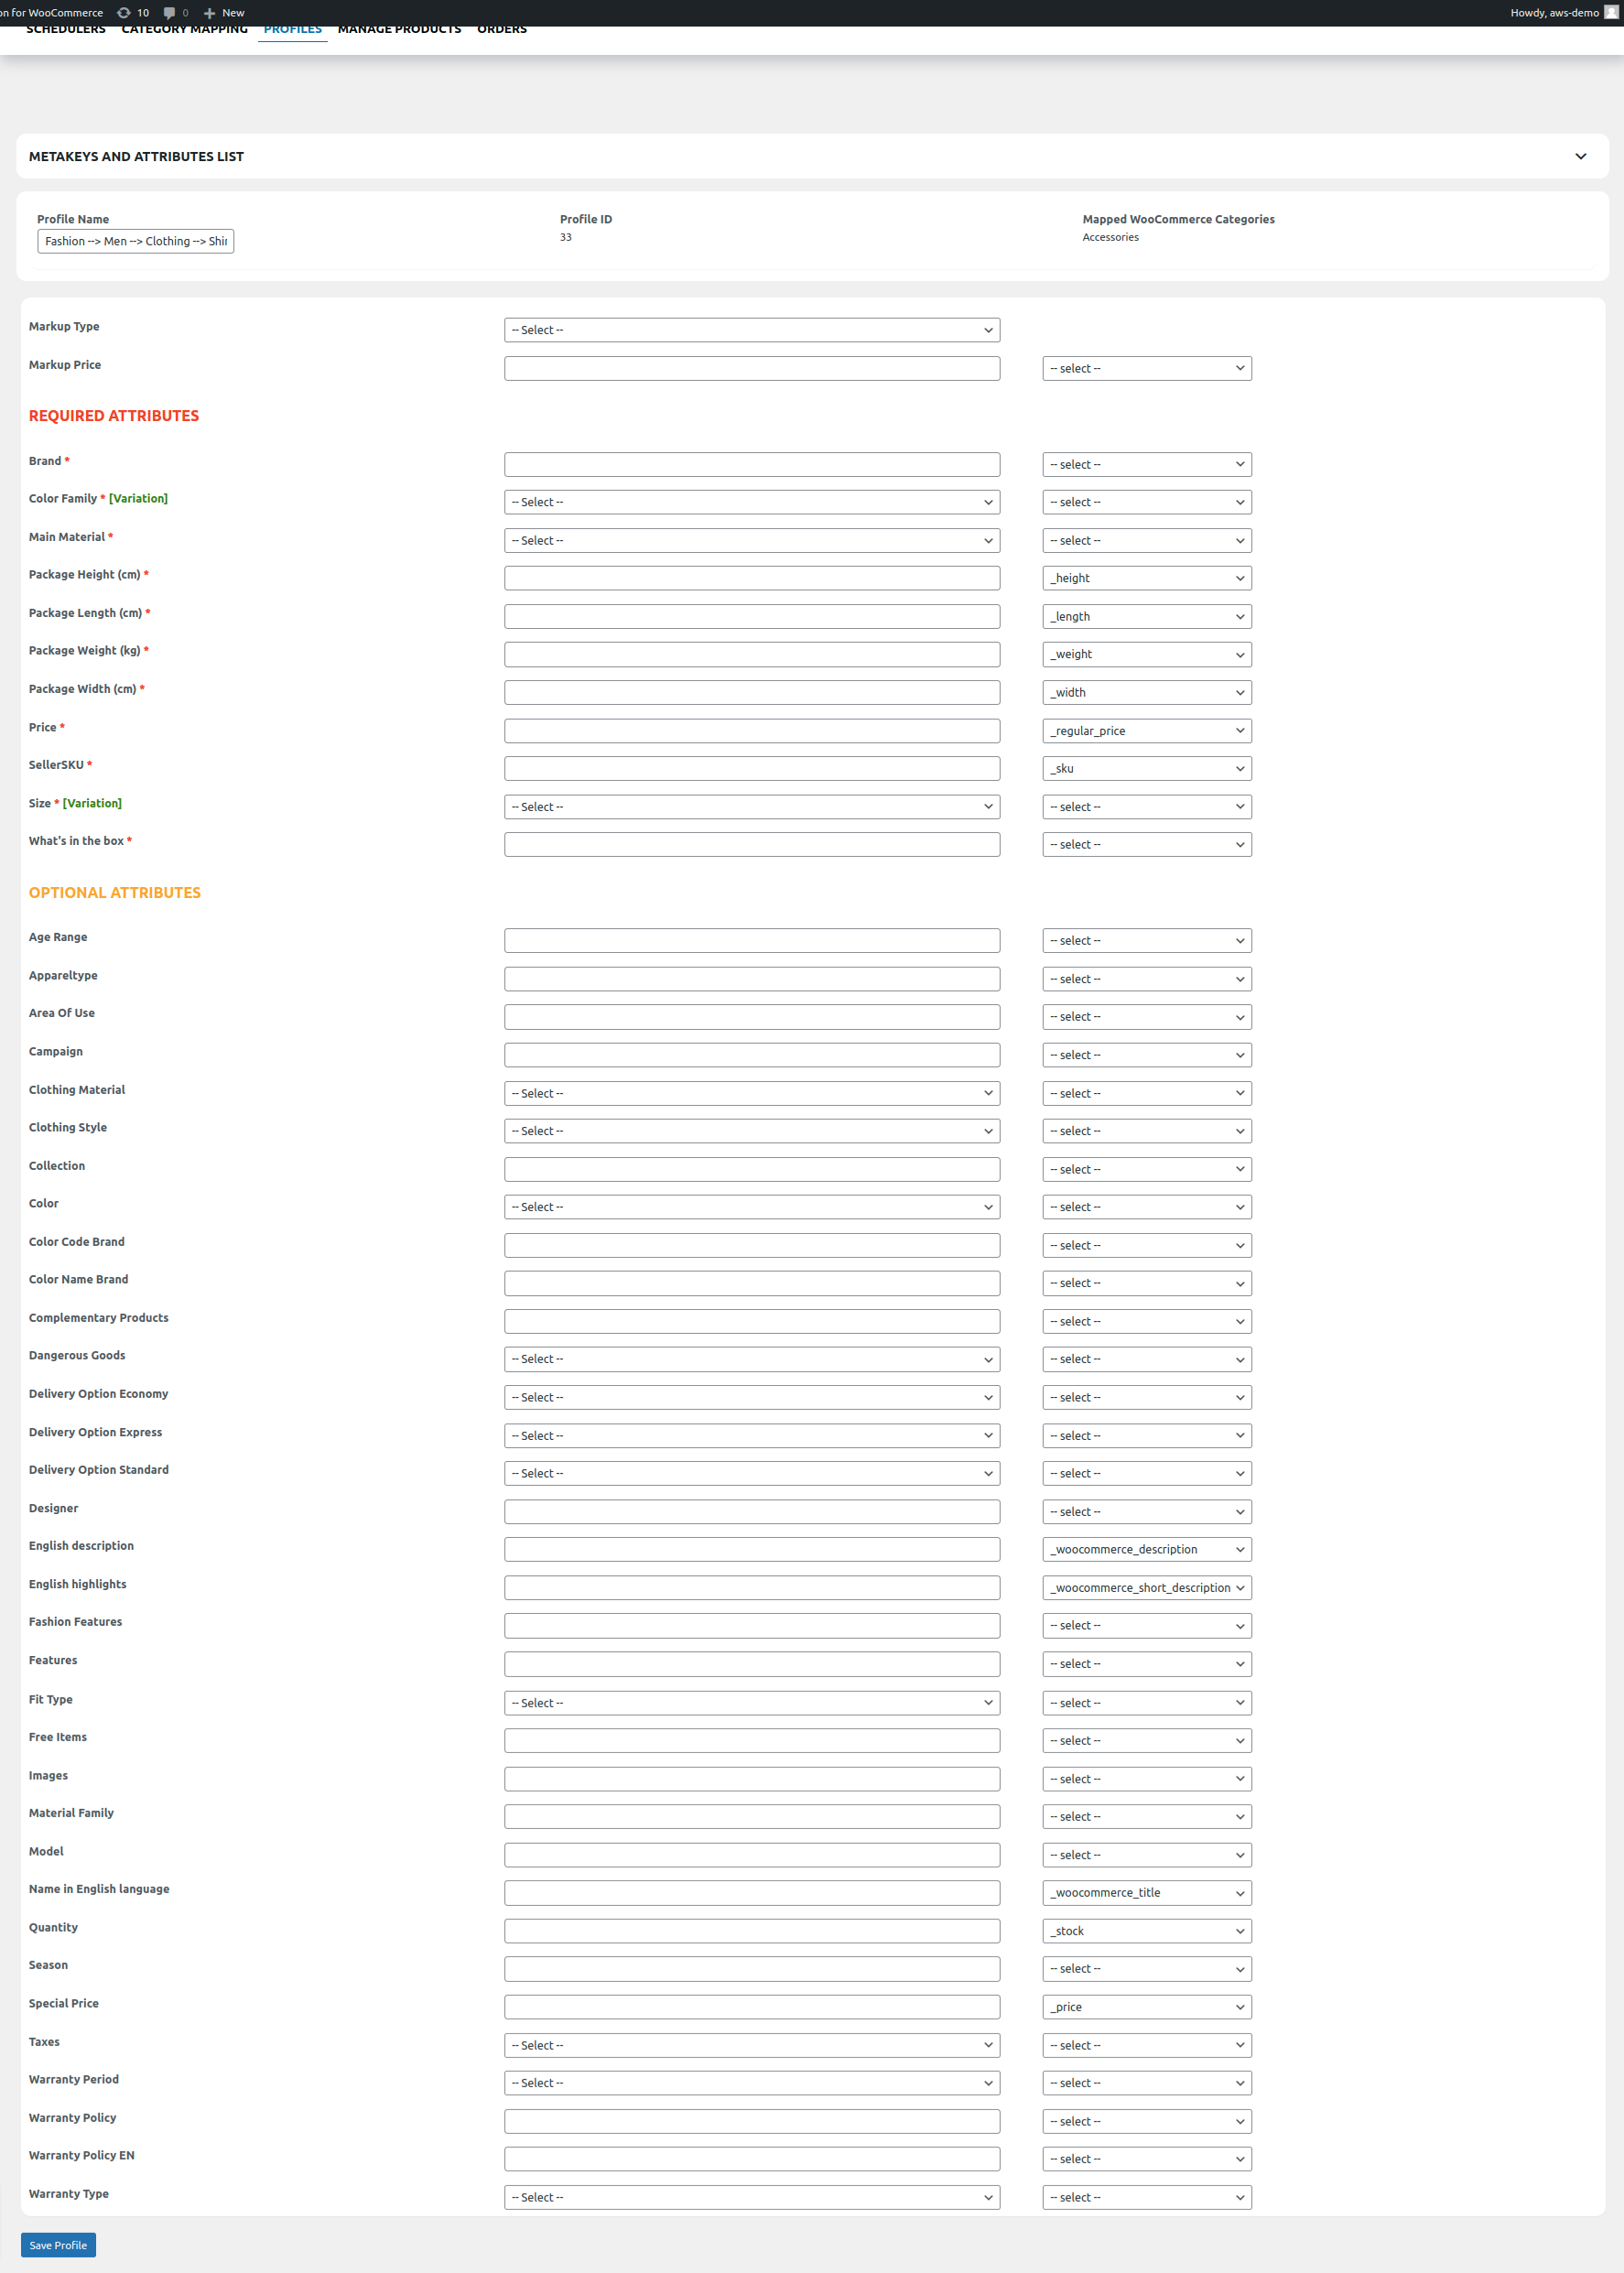Open the Orders tab
Viewport: 1624px width, 2273px height.
501,30
